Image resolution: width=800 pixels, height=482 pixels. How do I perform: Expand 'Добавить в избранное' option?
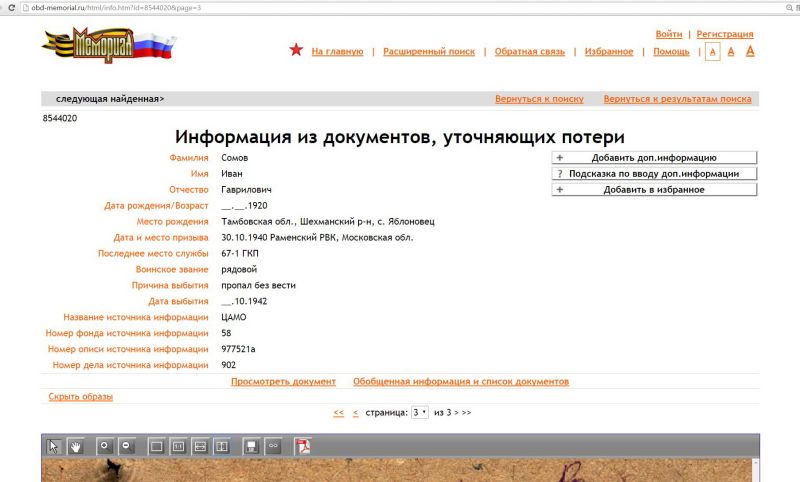click(654, 189)
